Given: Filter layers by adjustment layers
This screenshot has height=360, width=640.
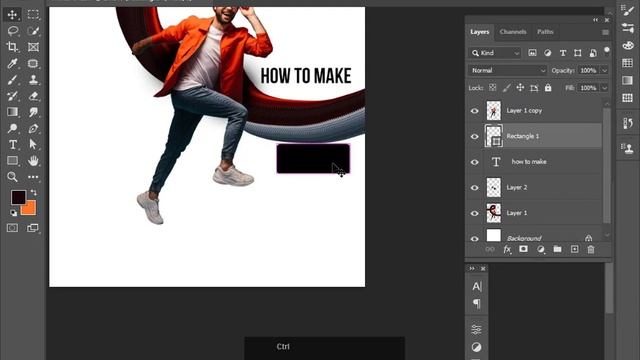Looking at the screenshot, I should (547, 53).
